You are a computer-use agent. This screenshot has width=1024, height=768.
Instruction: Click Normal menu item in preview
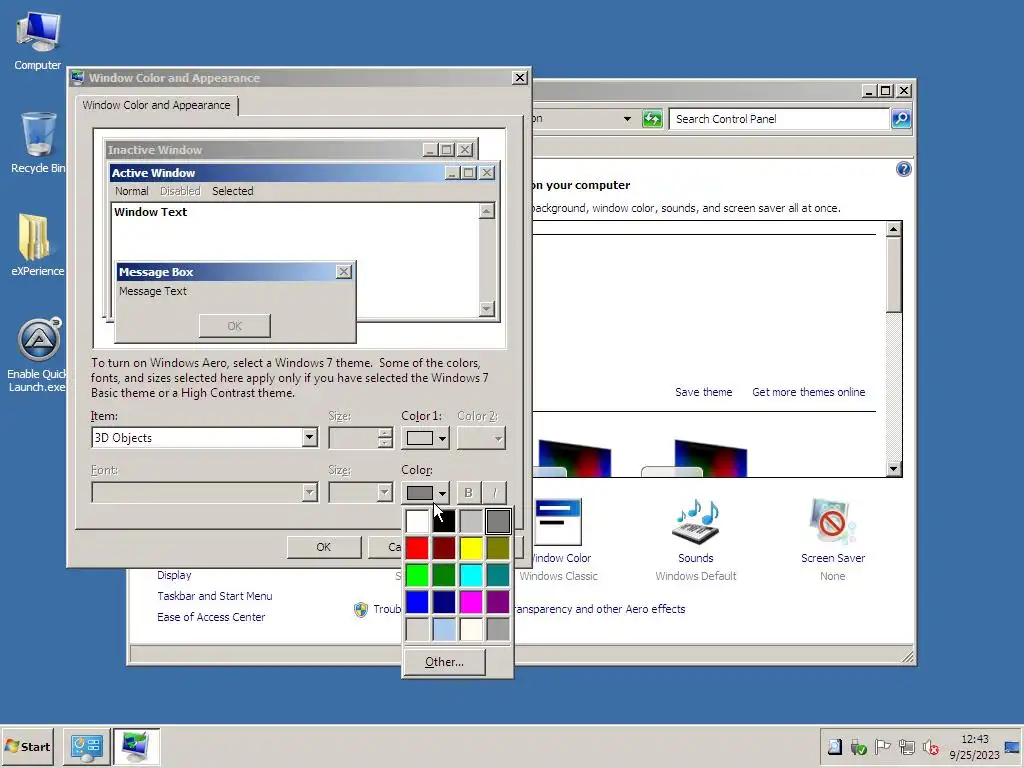[x=131, y=191]
